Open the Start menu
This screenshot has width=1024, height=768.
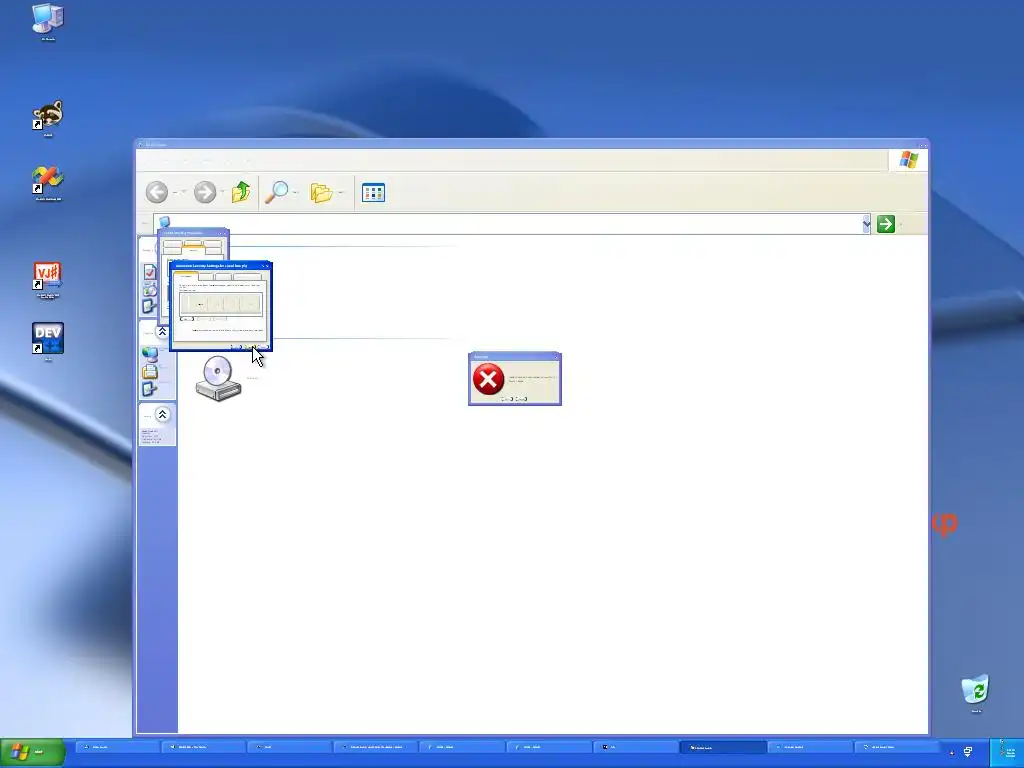[x=33, y=752]
